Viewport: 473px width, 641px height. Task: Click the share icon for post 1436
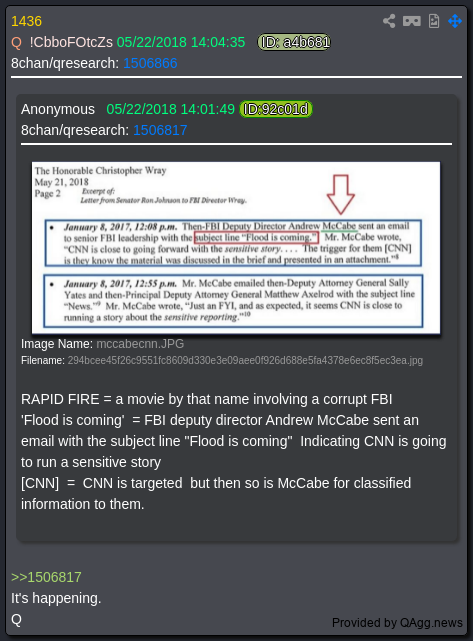point(389,21)
